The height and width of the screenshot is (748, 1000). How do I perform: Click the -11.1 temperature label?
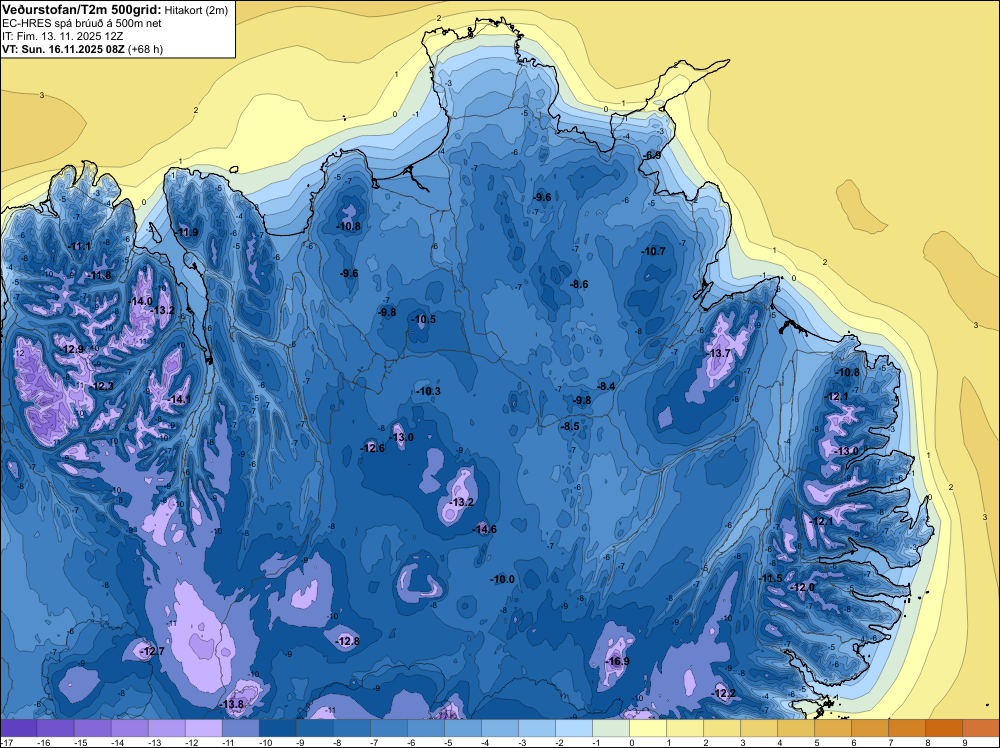coord(79,246)
